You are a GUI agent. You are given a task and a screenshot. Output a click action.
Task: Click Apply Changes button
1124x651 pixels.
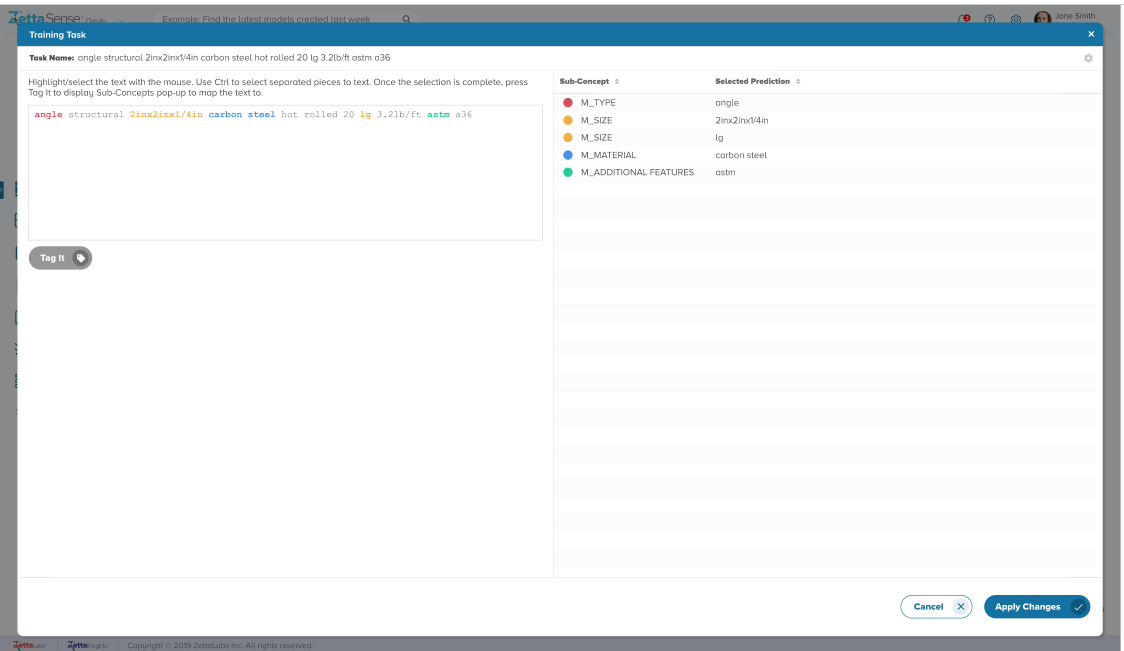pyautogui.click(x=1036, y=607)
